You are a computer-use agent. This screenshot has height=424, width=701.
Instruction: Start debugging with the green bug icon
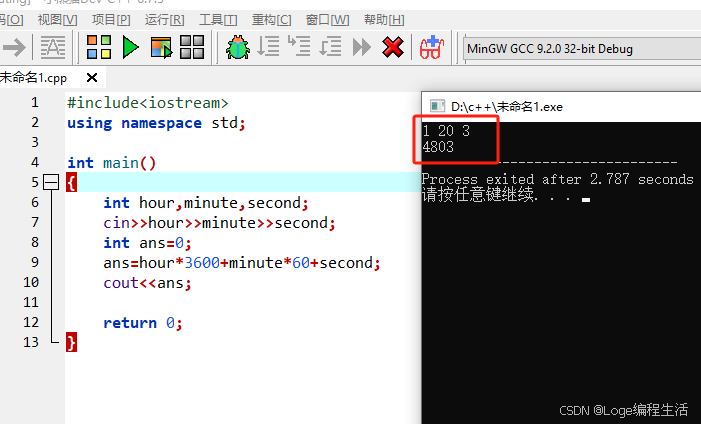[238, 47]
